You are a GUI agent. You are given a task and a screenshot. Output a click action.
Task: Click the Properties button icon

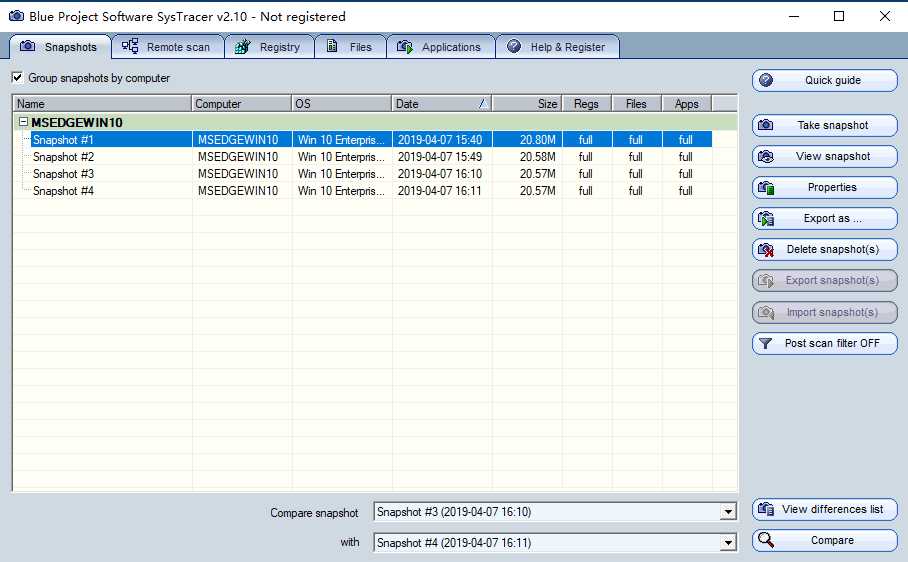point(766,188)
